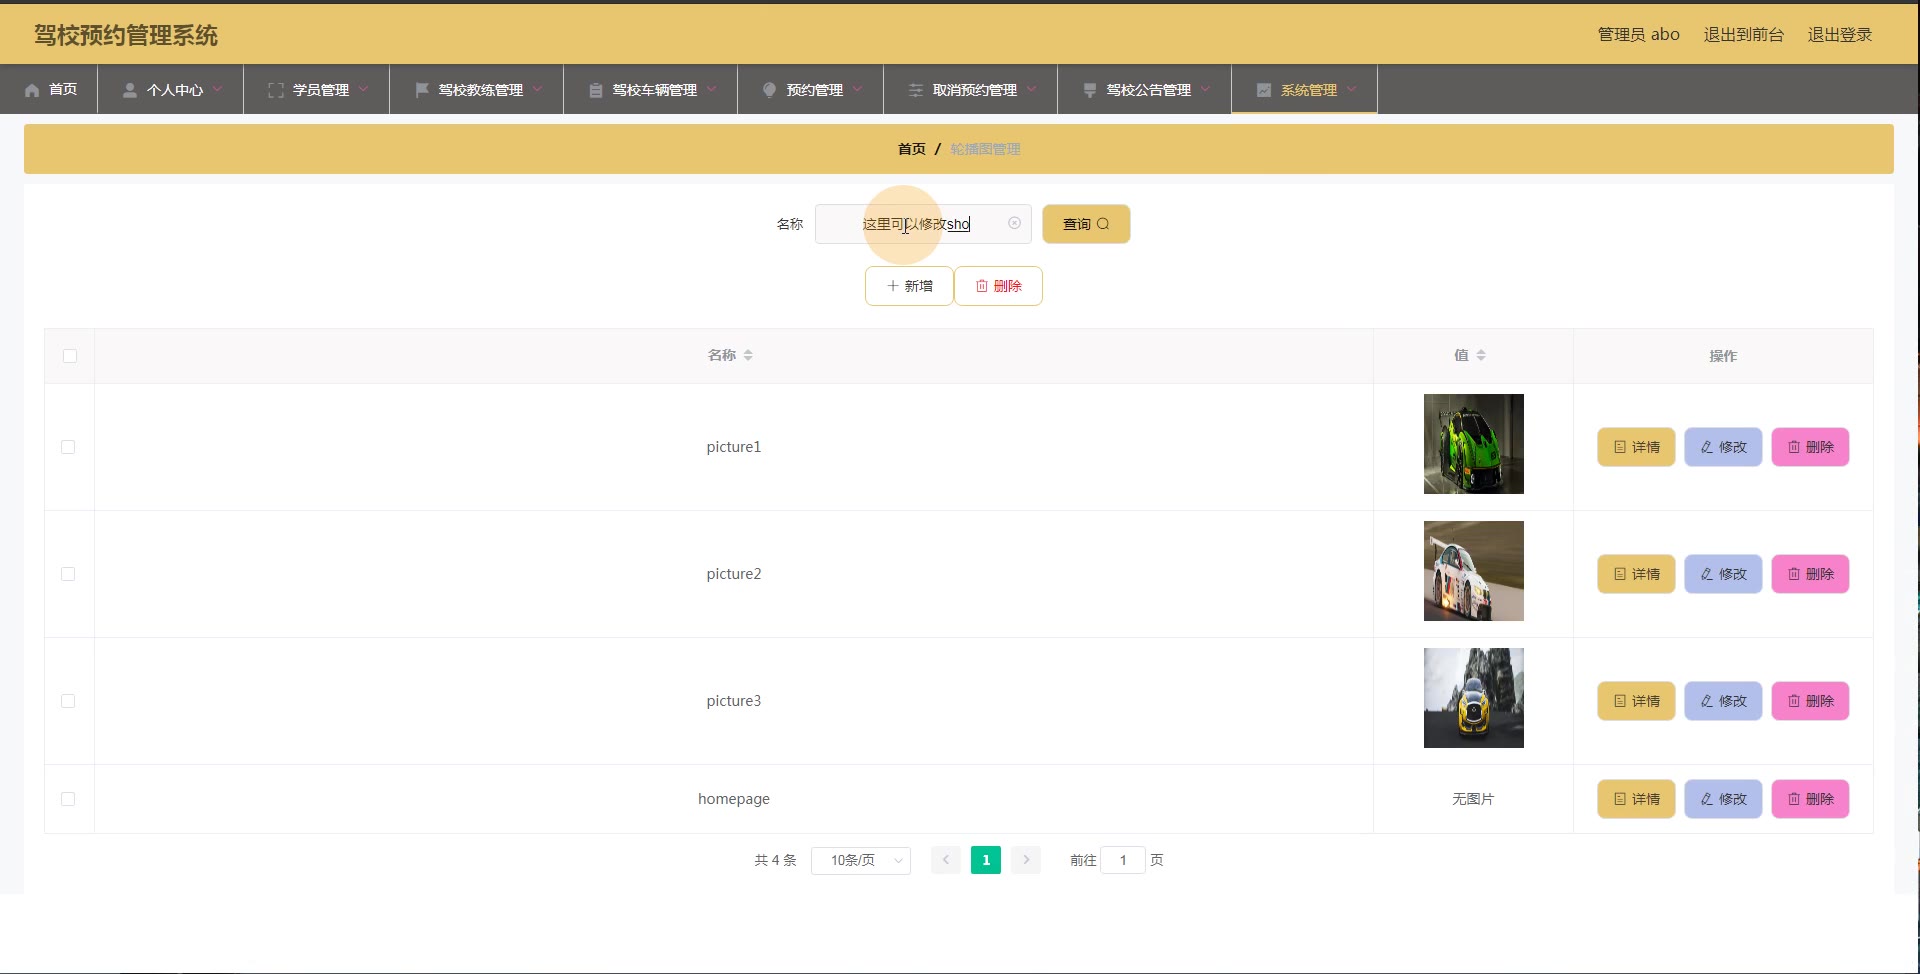
Task: Click 首页 in the breadcrumb bar
Action: click(911, 149)
